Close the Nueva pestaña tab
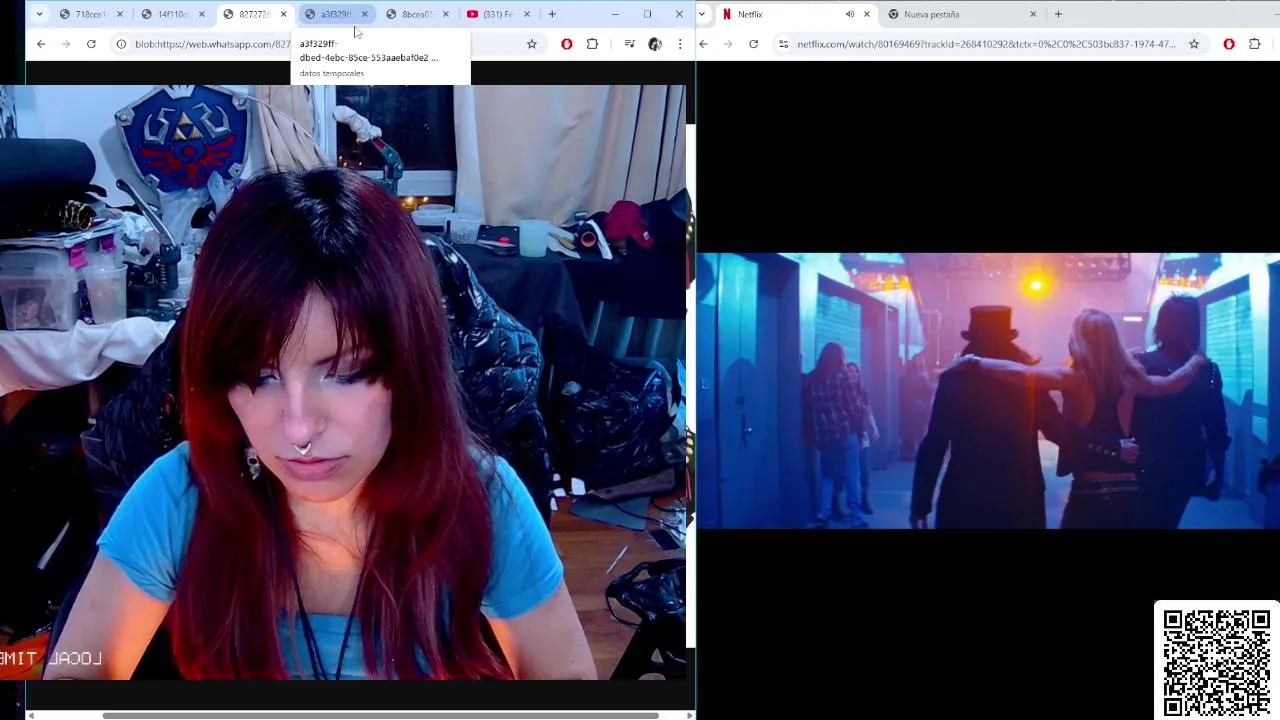 tap(1033, 14)
